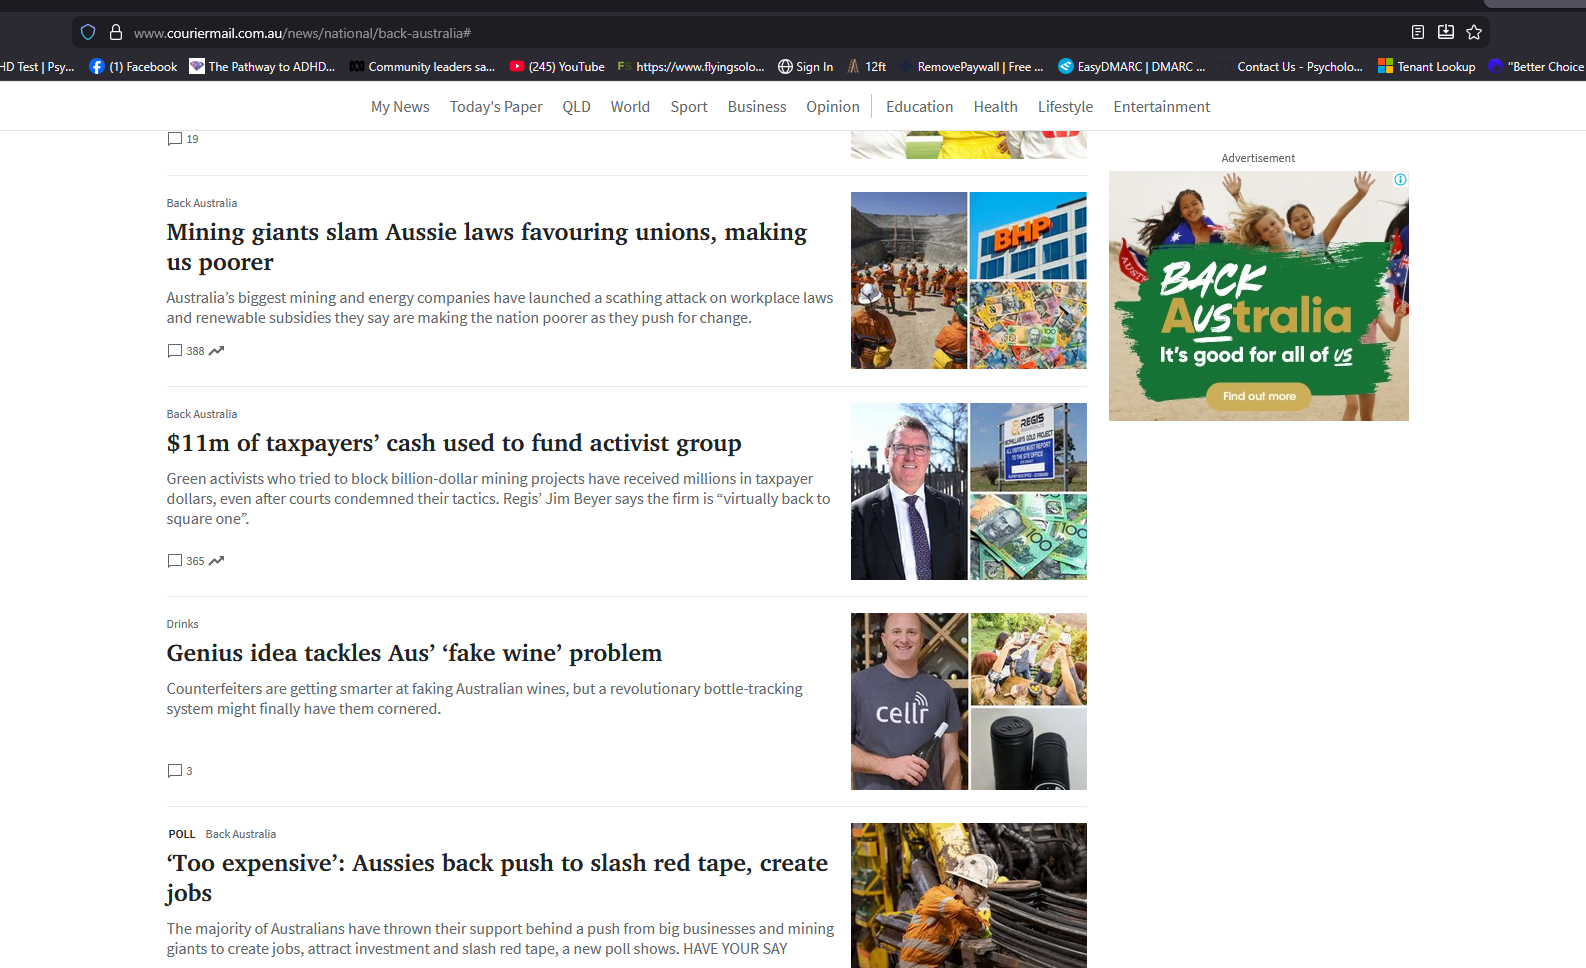Viewport: 1586px width, 968px height.
Task: Open the Business navigation menu item
Action: coord(756,107)
